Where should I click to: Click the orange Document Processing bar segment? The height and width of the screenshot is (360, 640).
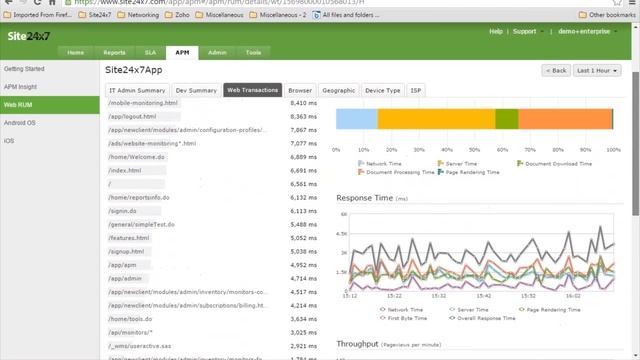[565, 119]
